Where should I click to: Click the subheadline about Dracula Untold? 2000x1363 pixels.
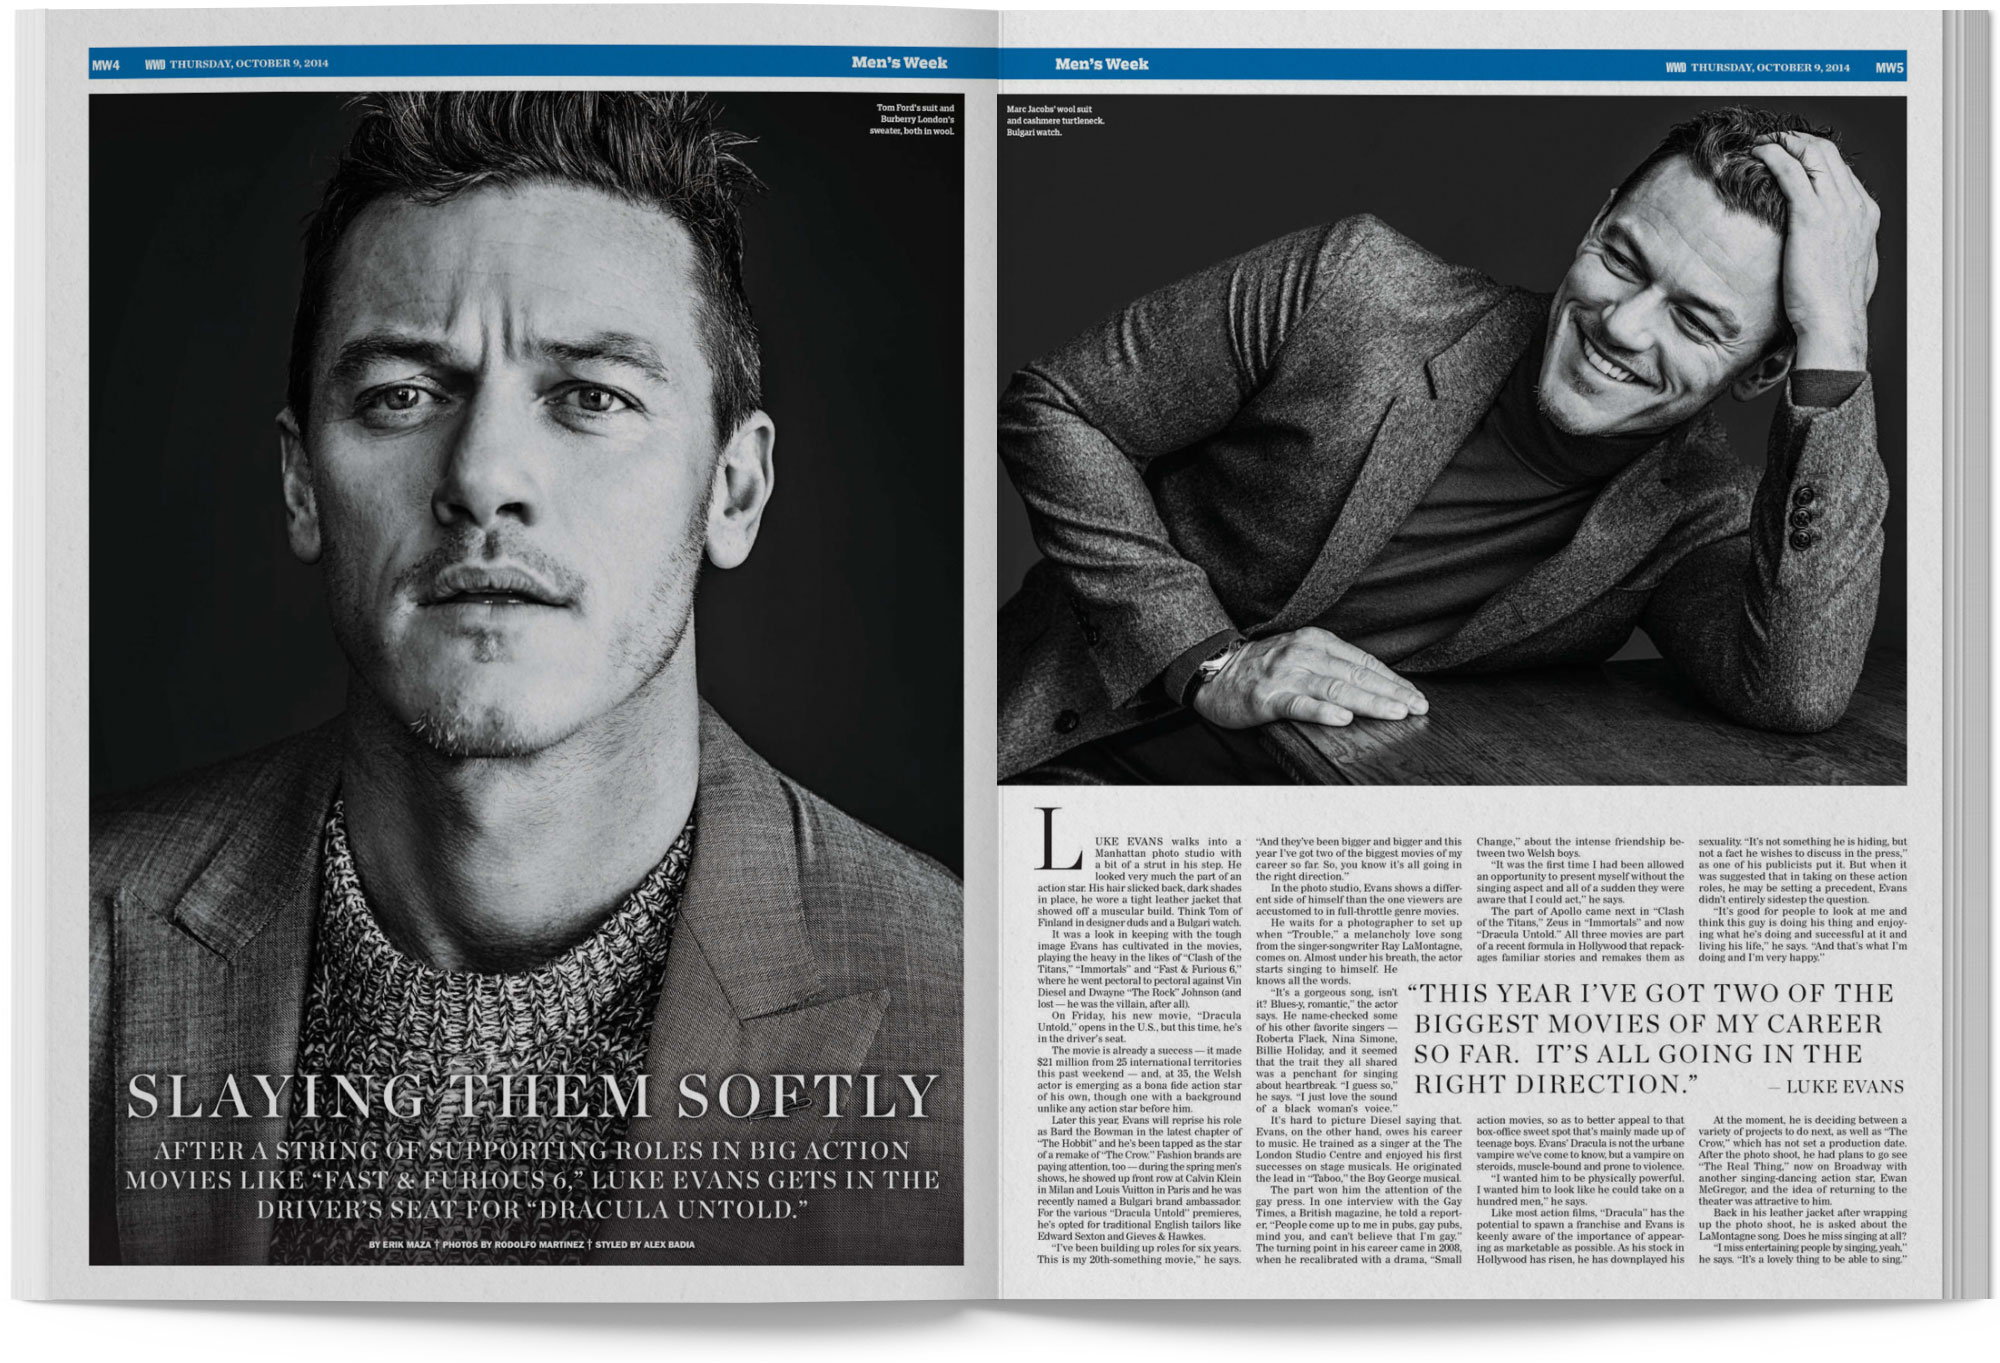[531, 1180]
